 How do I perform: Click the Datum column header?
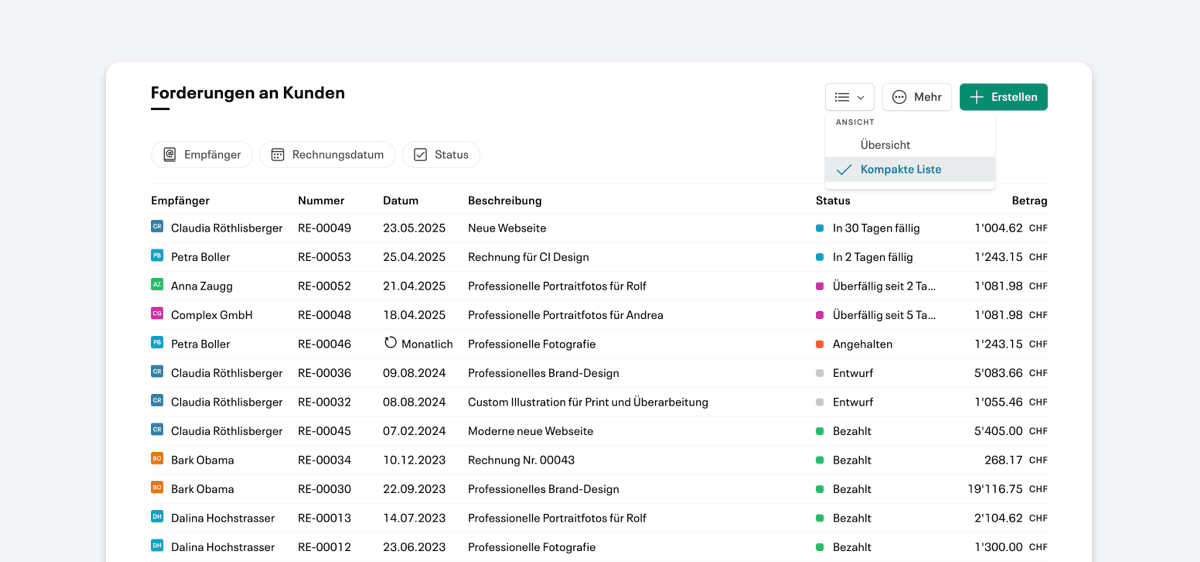[x=401, y=201]
